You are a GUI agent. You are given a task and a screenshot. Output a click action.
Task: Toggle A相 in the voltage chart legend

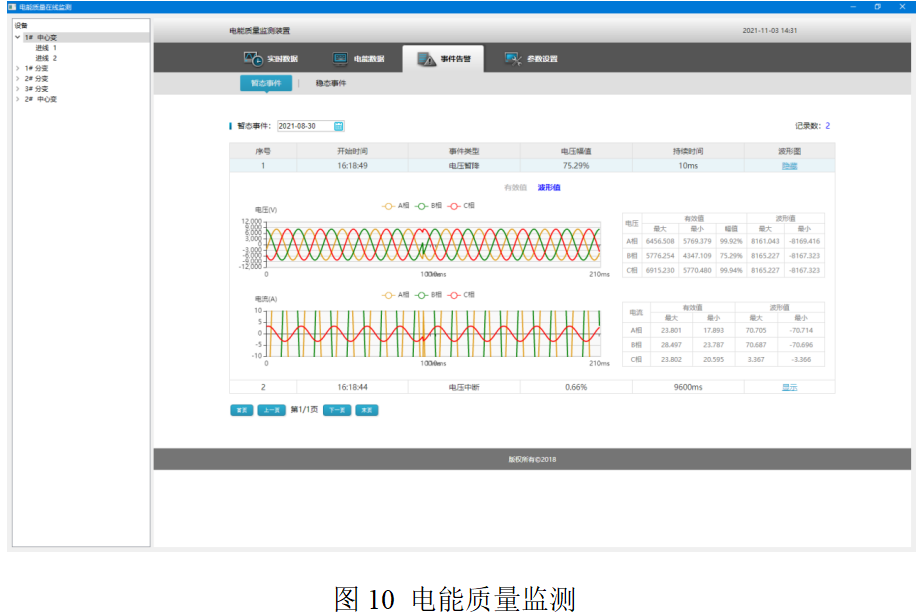395,206
